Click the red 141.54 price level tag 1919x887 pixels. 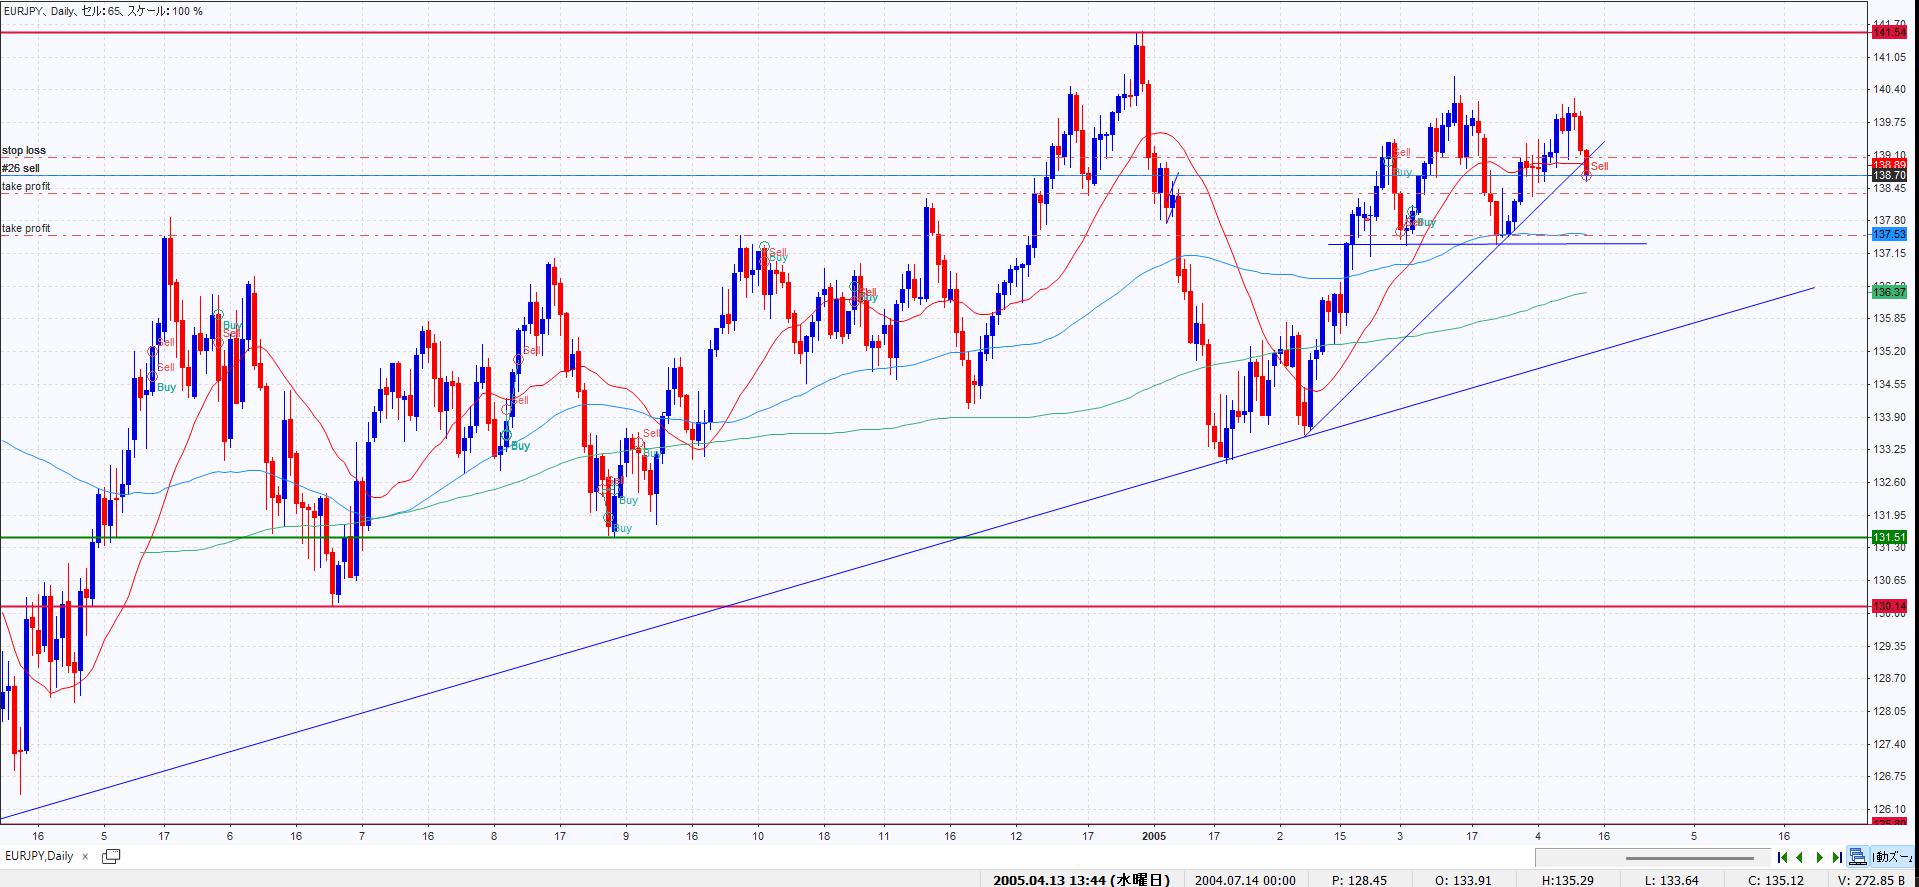point(1889,33)
